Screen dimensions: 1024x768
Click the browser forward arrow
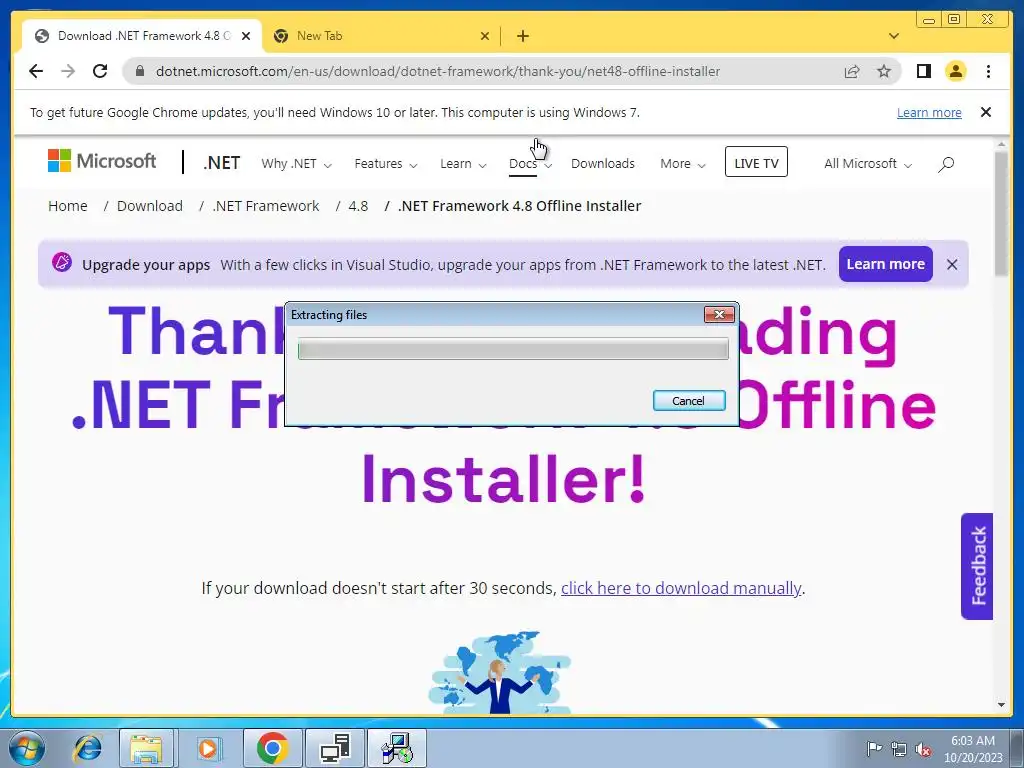click(68, 71)
